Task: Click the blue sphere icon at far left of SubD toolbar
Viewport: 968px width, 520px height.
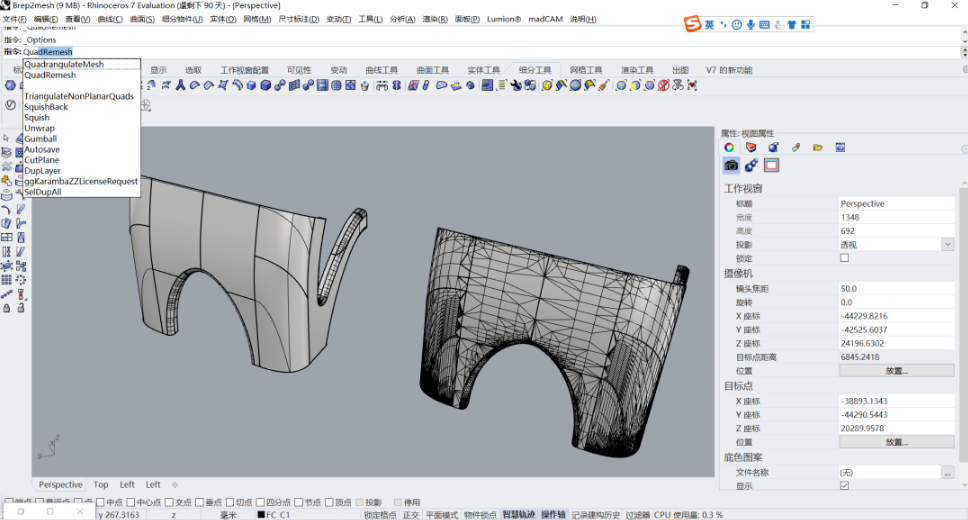Action: [10, 85]
